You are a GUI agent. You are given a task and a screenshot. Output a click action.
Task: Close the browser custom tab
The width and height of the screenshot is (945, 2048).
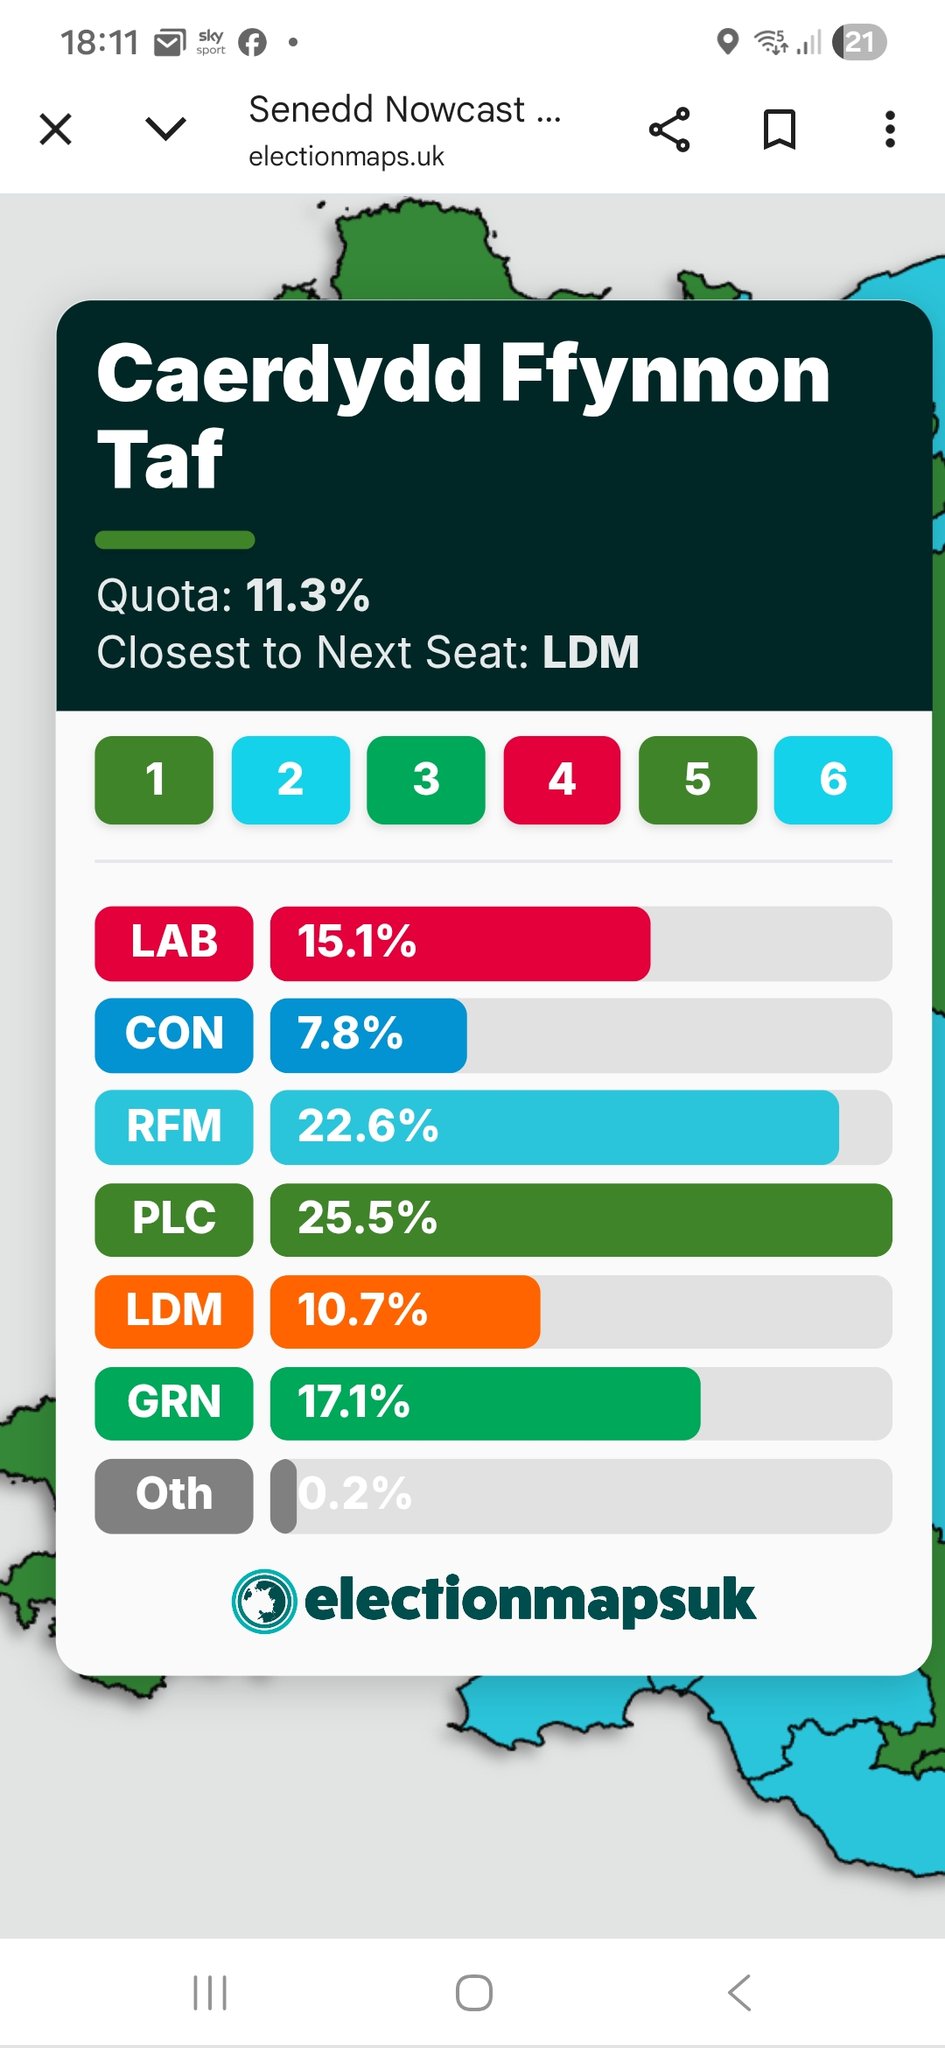[56, 129]
